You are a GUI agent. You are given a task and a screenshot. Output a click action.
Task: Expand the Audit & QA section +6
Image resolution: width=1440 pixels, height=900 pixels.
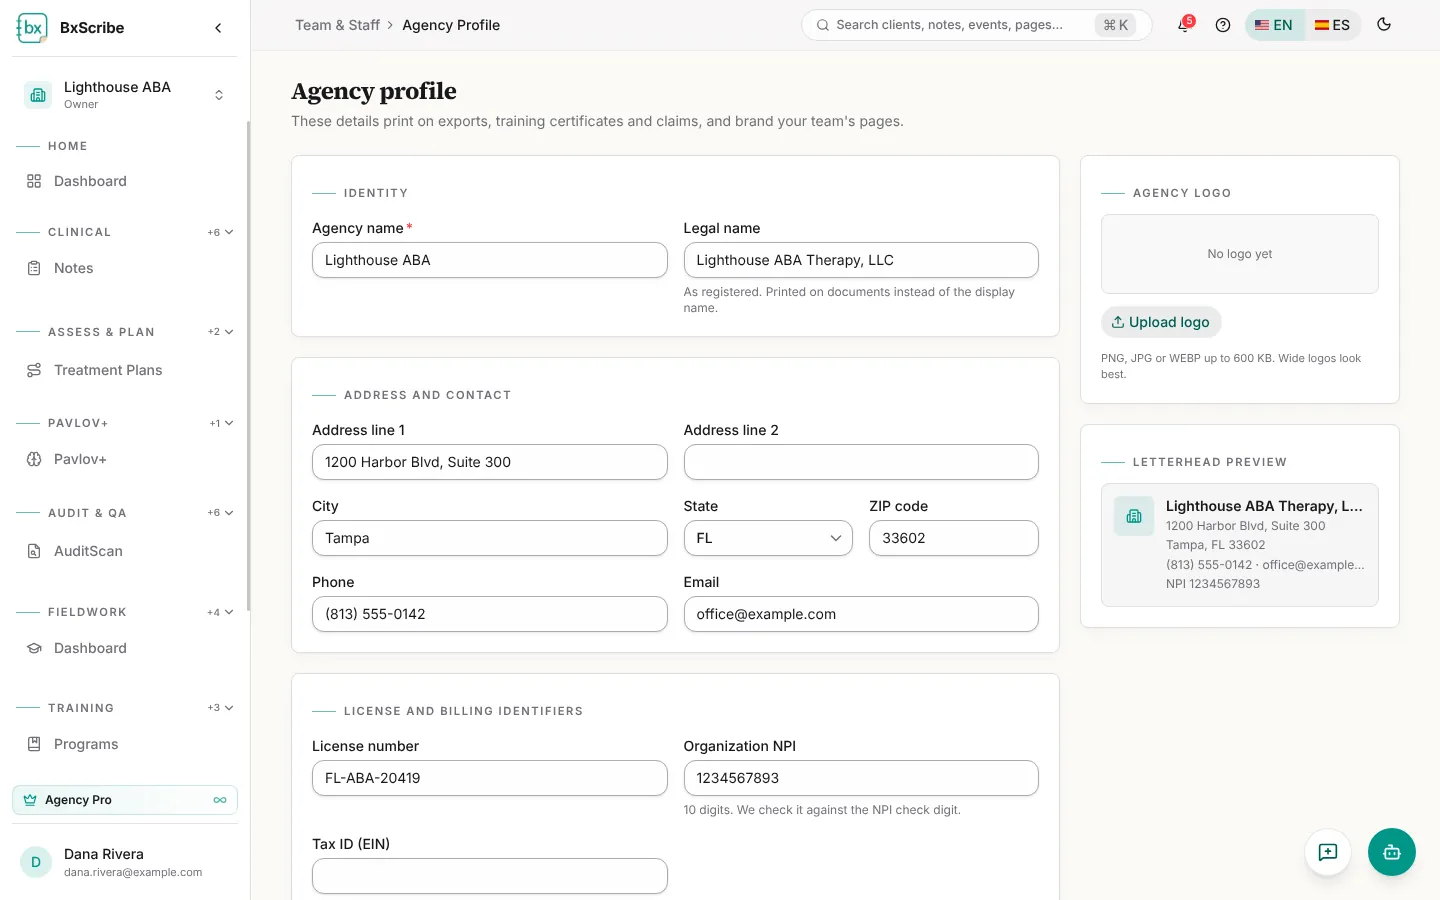220,513
